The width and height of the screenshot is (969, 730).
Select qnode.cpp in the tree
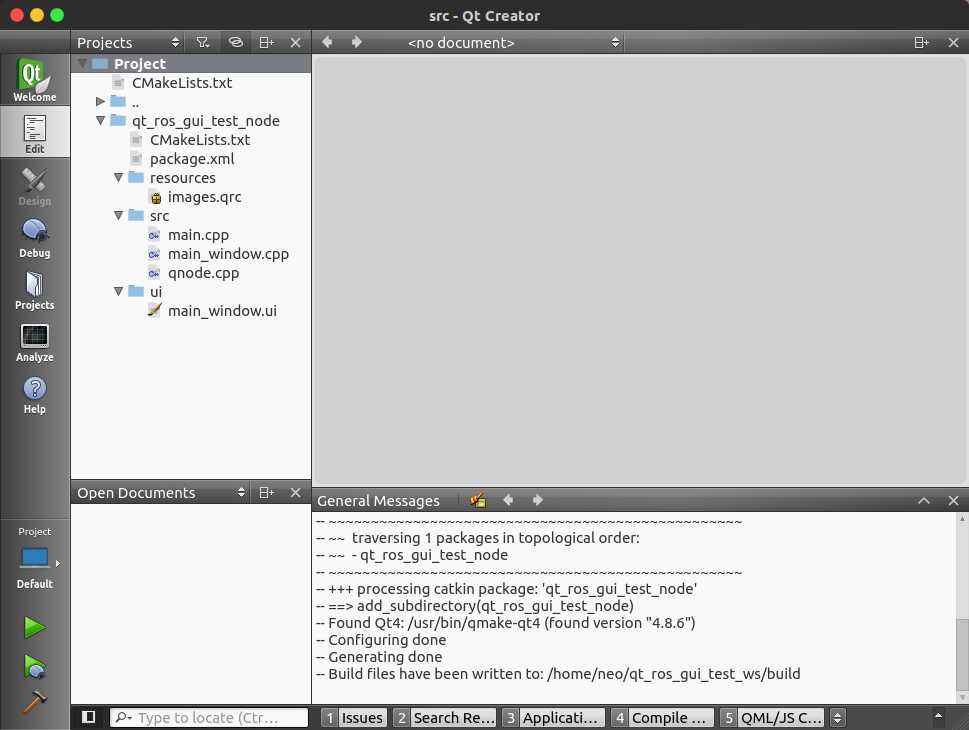coord(203,273)
